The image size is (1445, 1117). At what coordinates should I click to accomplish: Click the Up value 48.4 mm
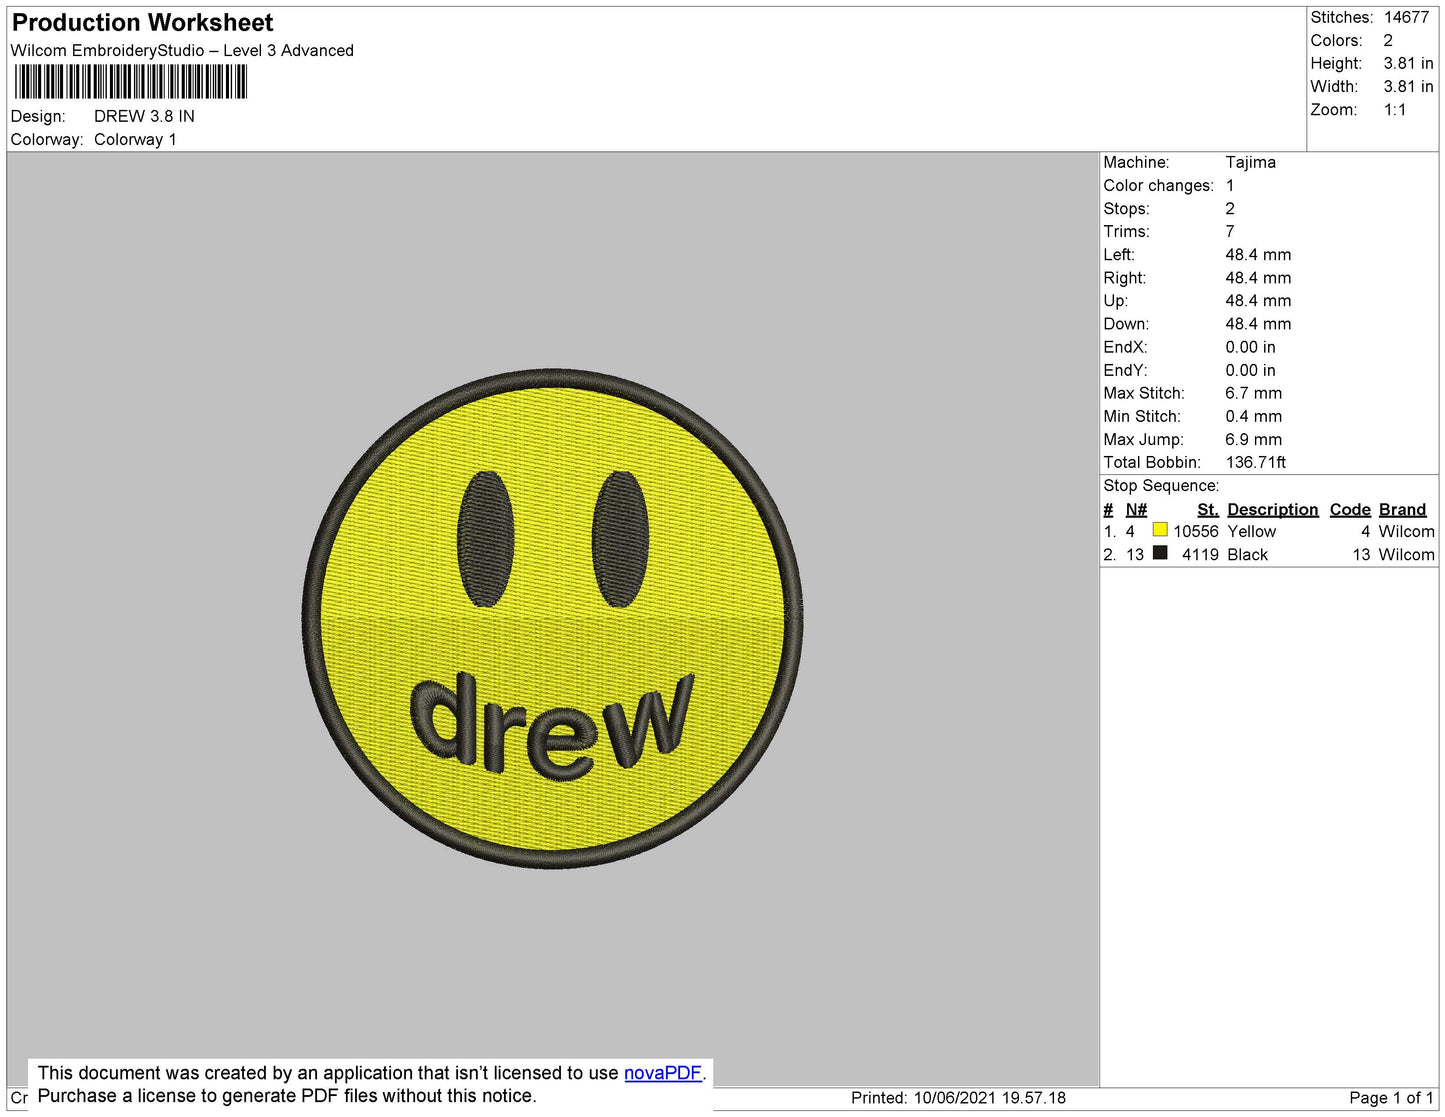coord(1258,300)
